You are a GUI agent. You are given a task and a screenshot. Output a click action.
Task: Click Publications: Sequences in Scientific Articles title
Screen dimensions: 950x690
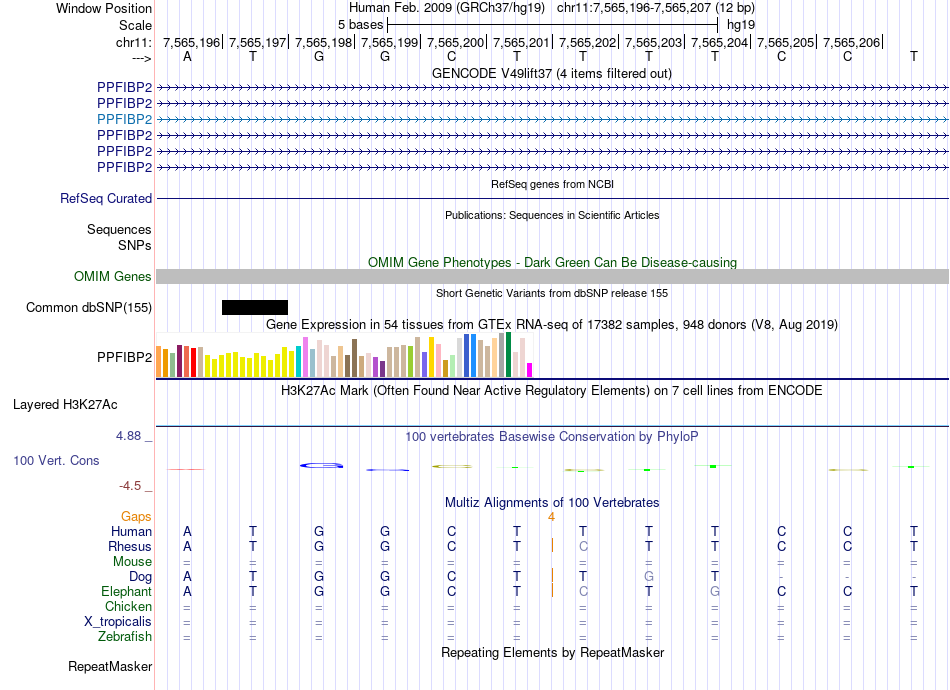pos(552,215)
